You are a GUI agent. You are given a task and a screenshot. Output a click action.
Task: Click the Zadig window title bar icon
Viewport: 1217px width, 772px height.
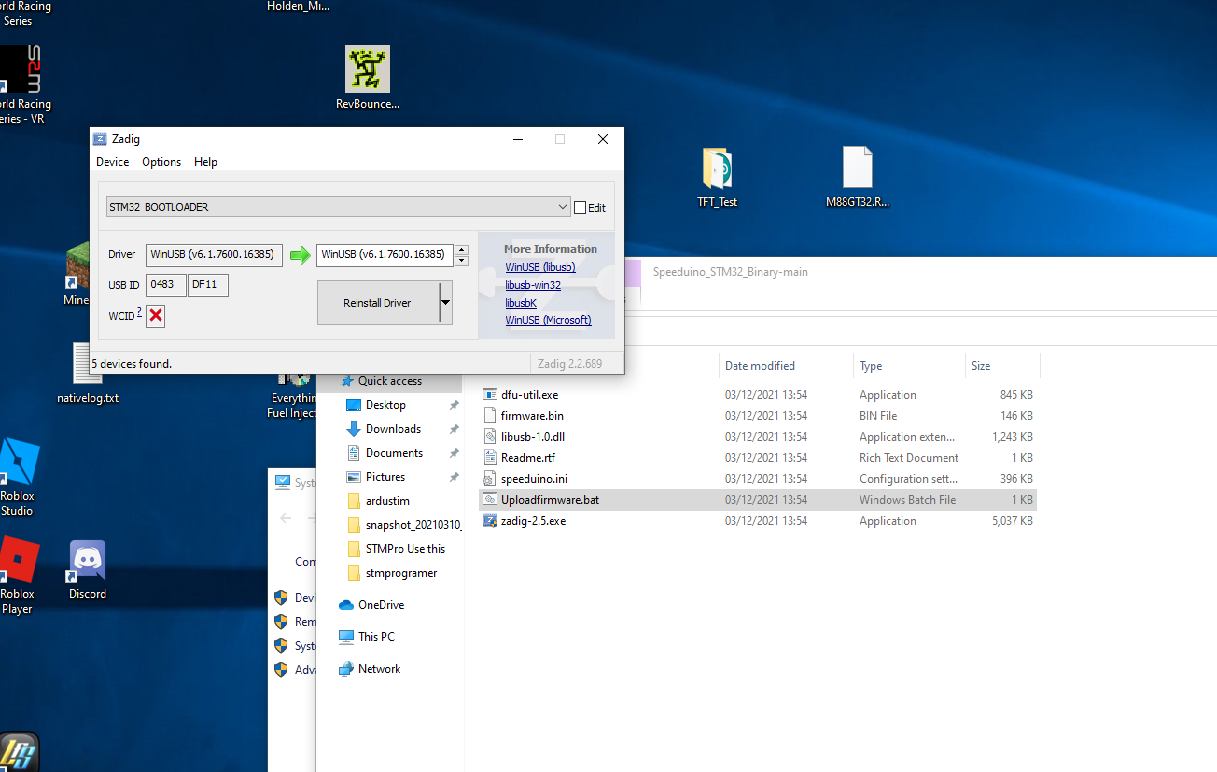(x=100, y=140)
